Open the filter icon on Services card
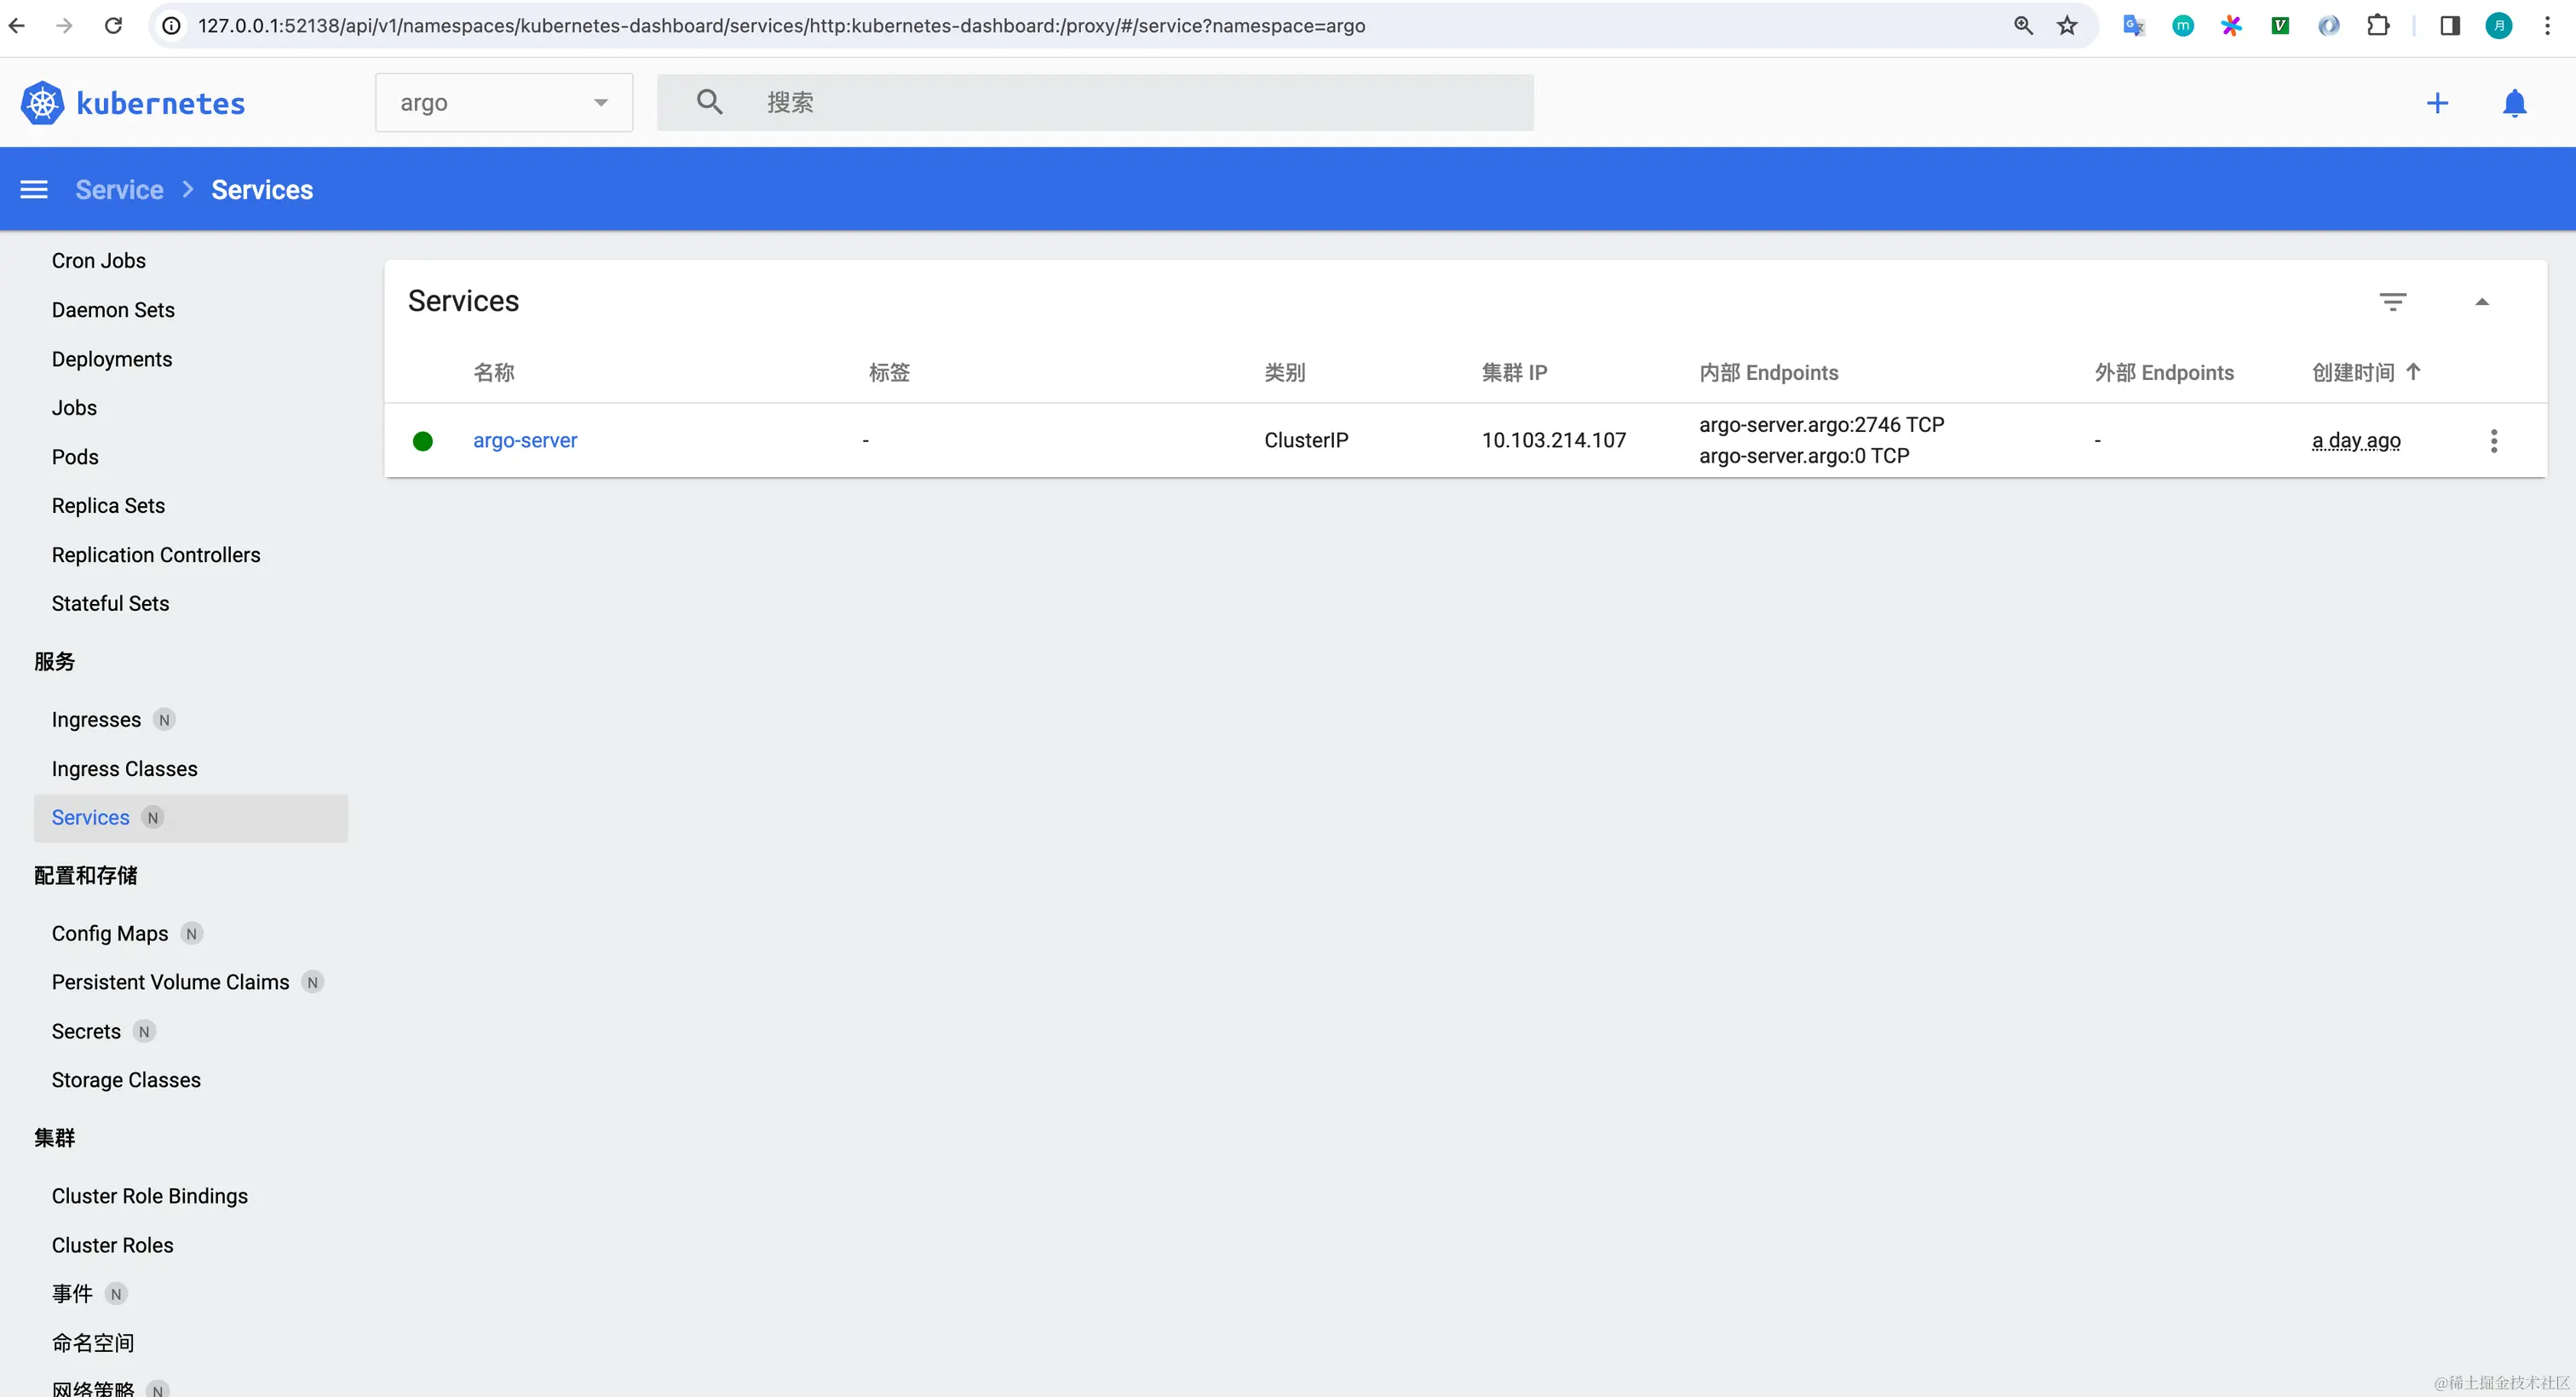The height and width of the screenshot is (1397, 2576). click(2394, 301)
